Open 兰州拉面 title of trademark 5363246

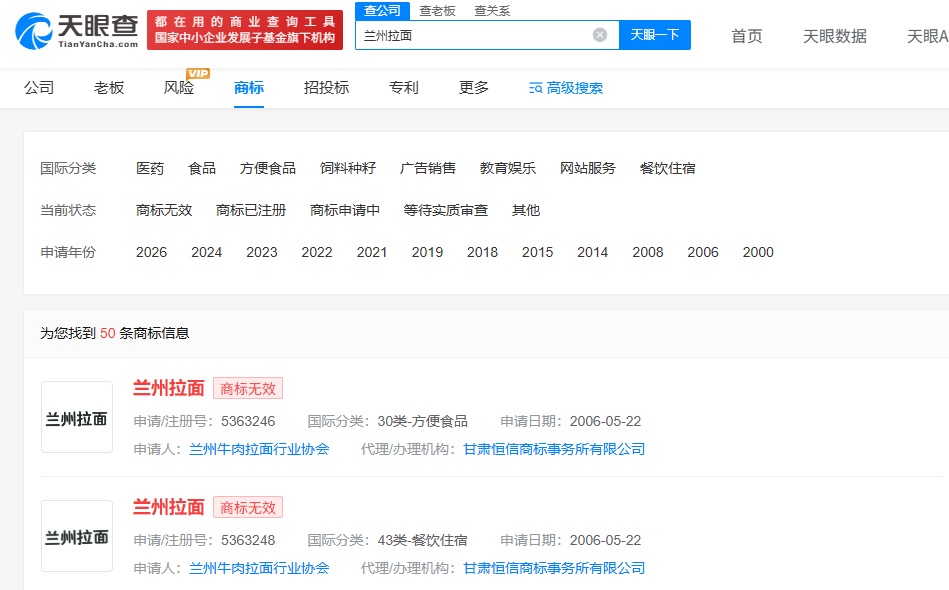pos(169,388)
